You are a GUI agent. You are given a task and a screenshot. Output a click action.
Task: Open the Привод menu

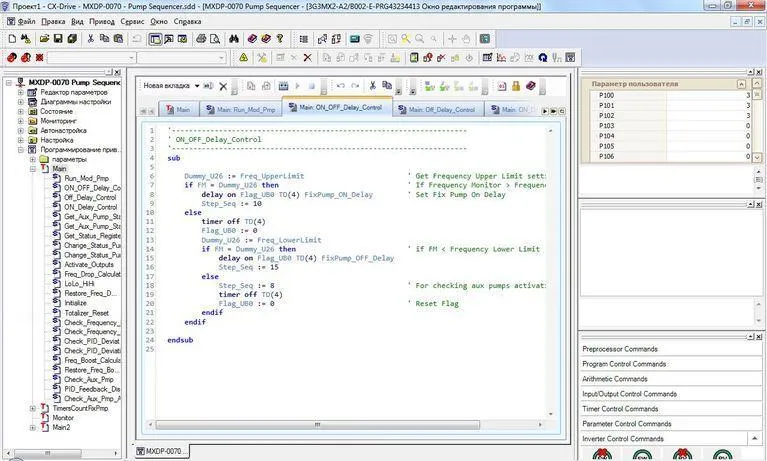[101, 21]
